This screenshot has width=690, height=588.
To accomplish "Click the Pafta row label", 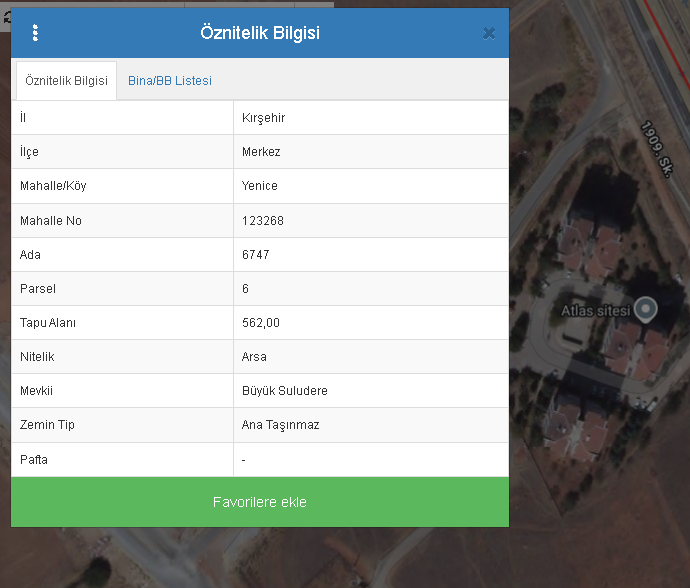I will (x=34, y=460).
